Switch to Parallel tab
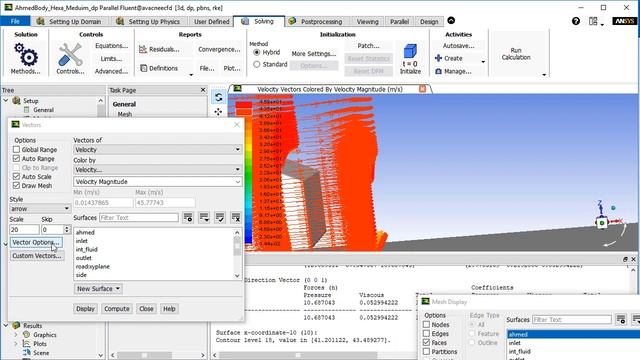This screenshot has height=360, width=640. click(x=399, y=22)
